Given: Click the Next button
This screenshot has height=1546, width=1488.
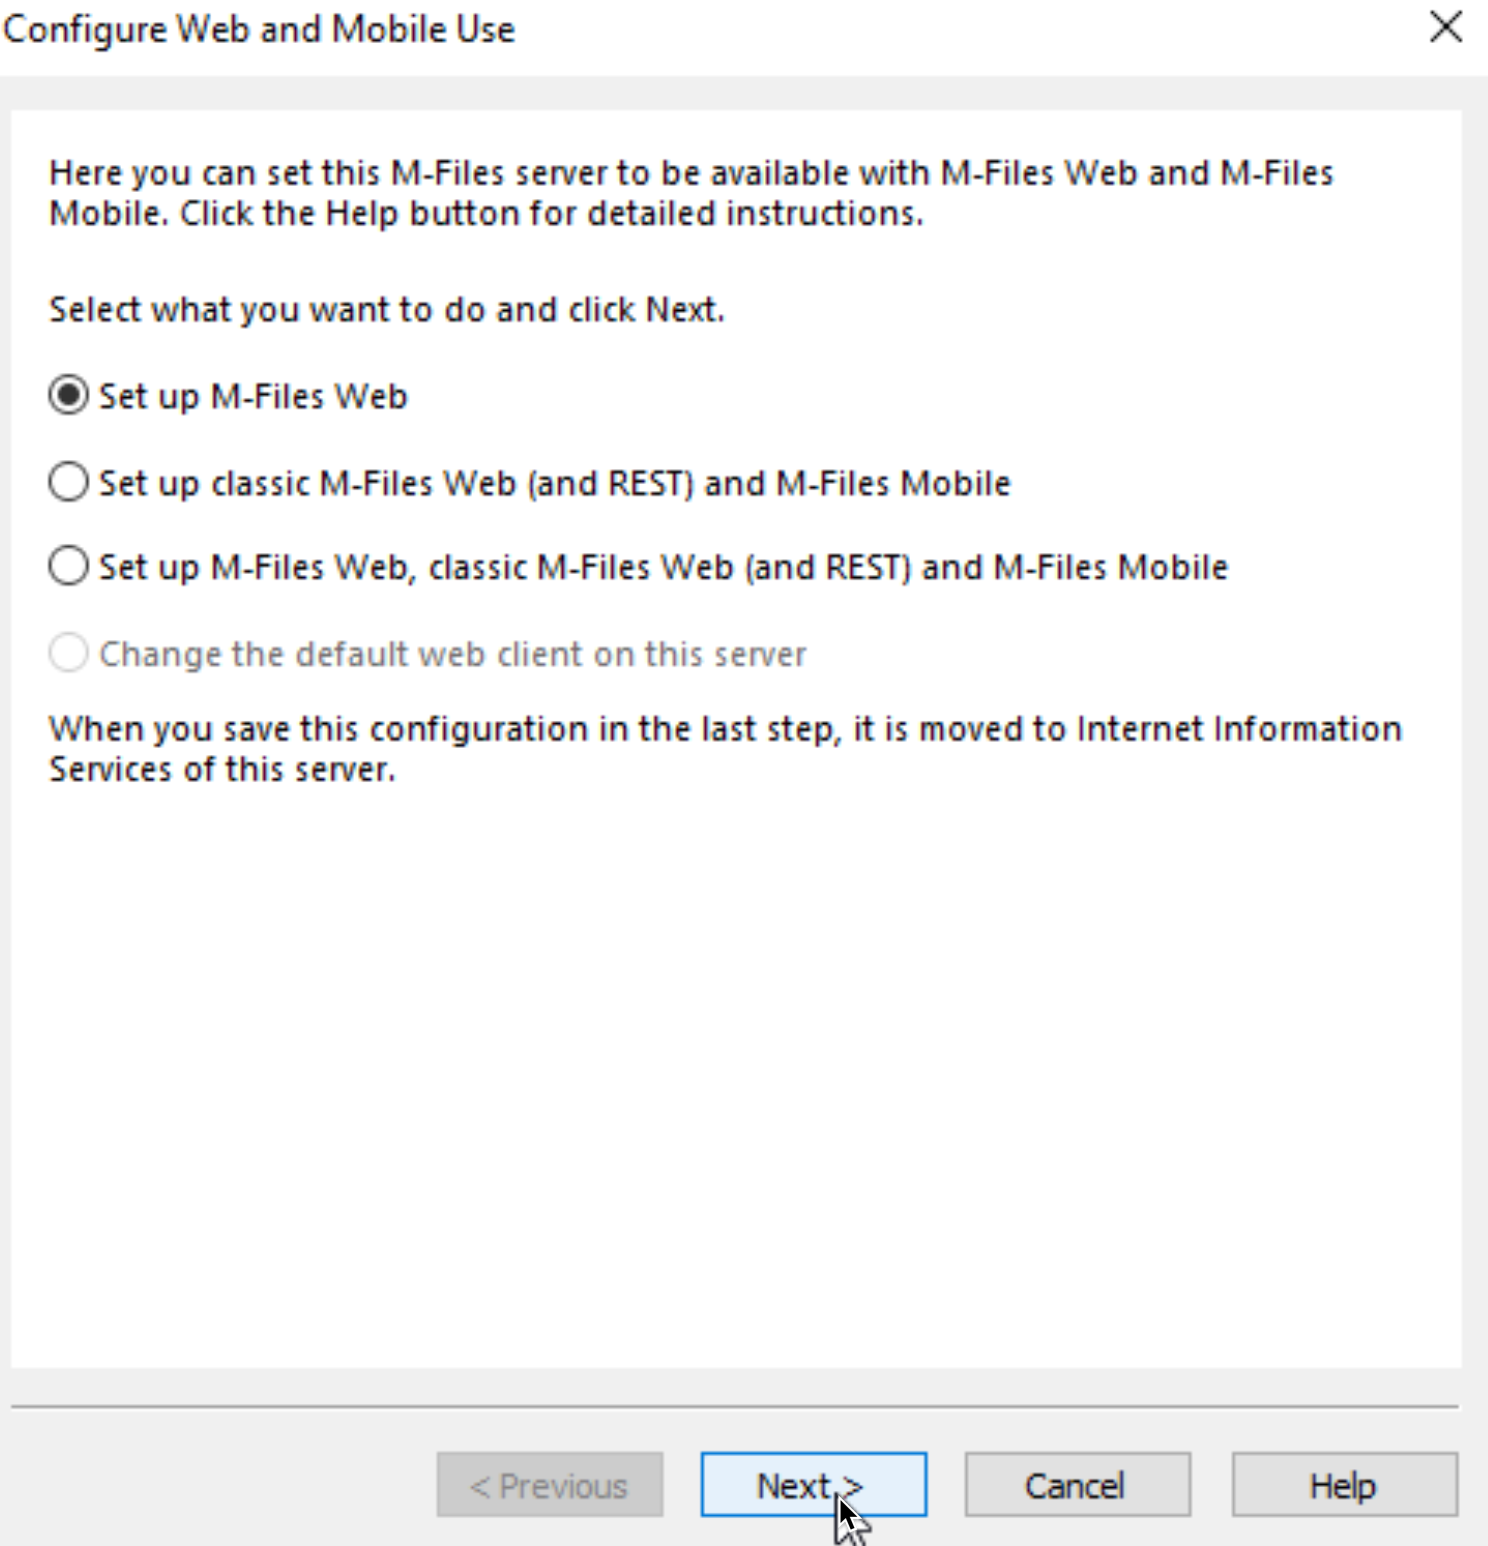Looking at the screenshot, I should pyautogui.click(x=813, y=1484).
